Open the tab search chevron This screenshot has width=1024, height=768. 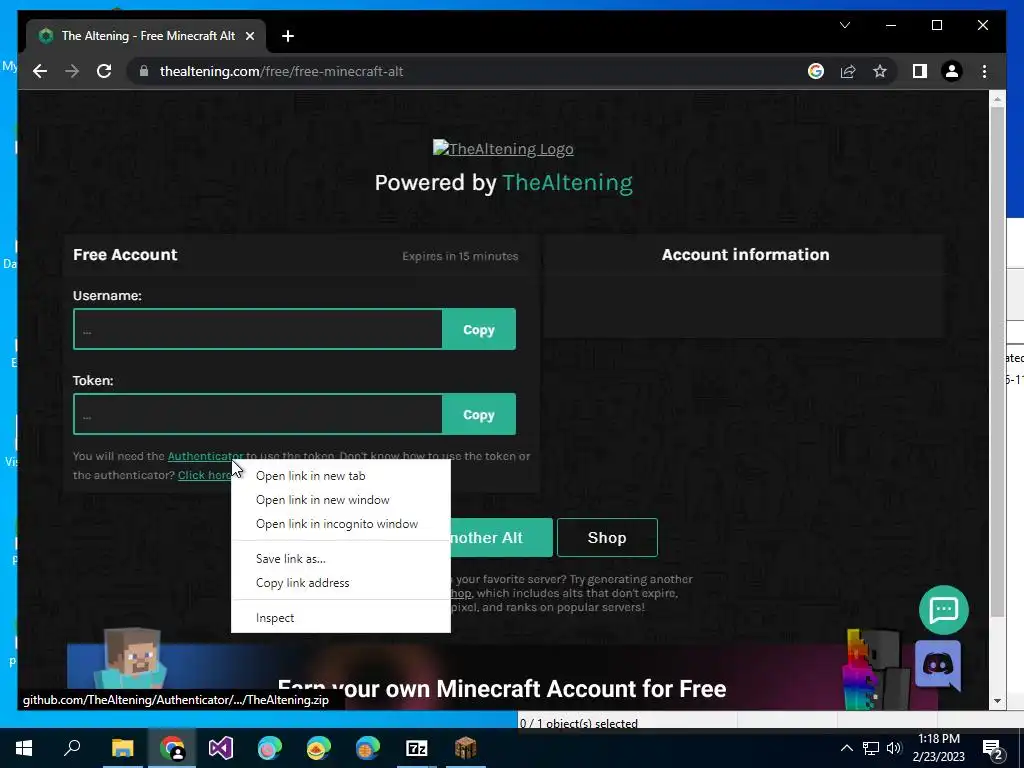pos(845,25)
